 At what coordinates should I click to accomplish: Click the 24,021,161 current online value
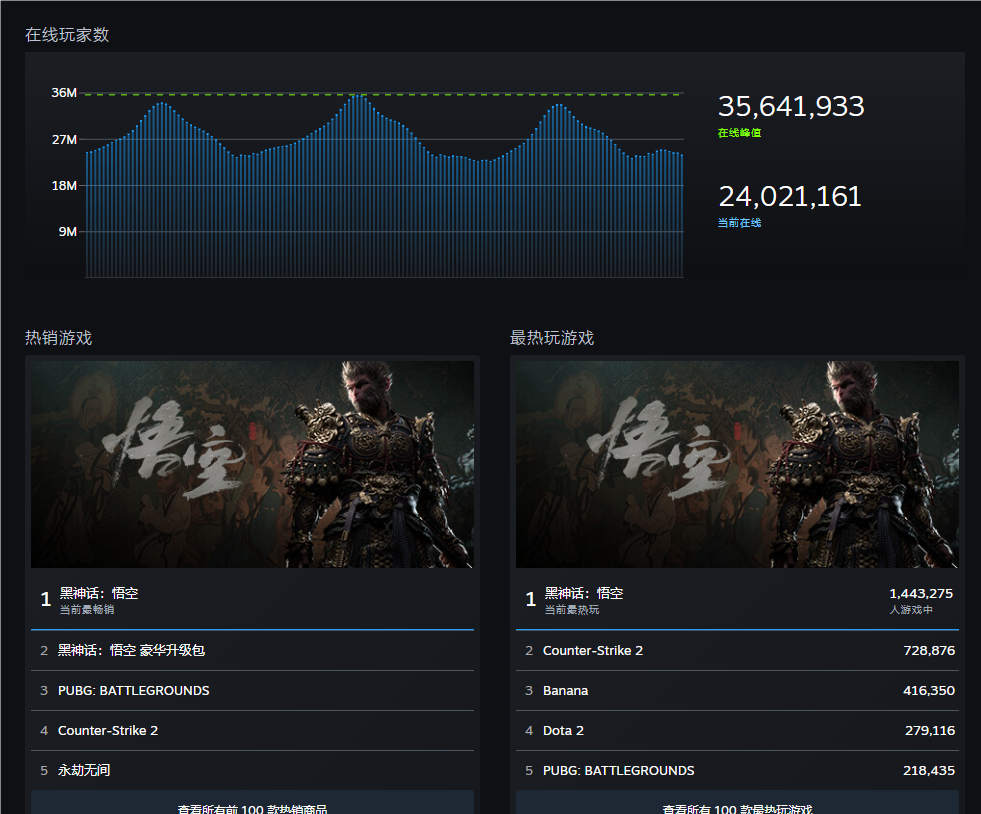[x=789, y=197]
